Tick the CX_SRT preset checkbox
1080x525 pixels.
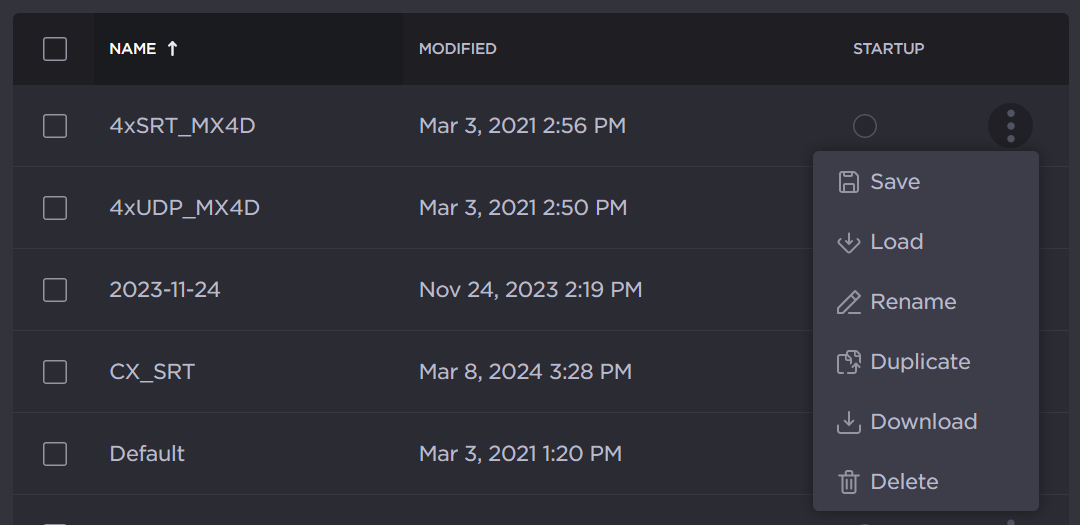point(55,372)
